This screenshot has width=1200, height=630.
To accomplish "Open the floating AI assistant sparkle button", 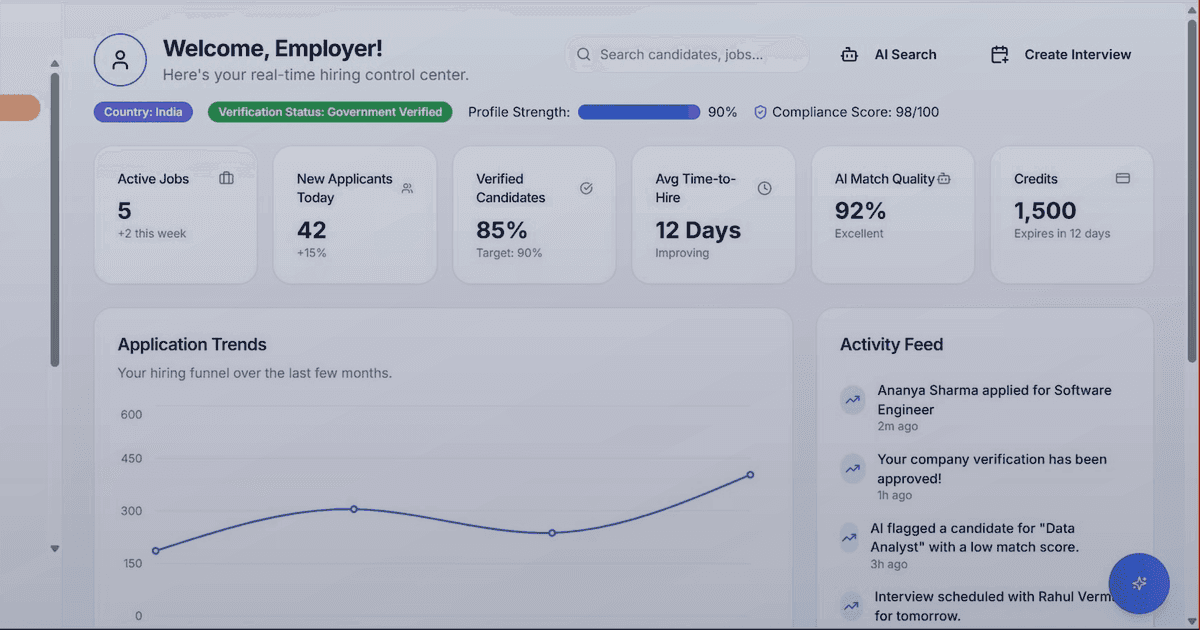I will 1139,584.
